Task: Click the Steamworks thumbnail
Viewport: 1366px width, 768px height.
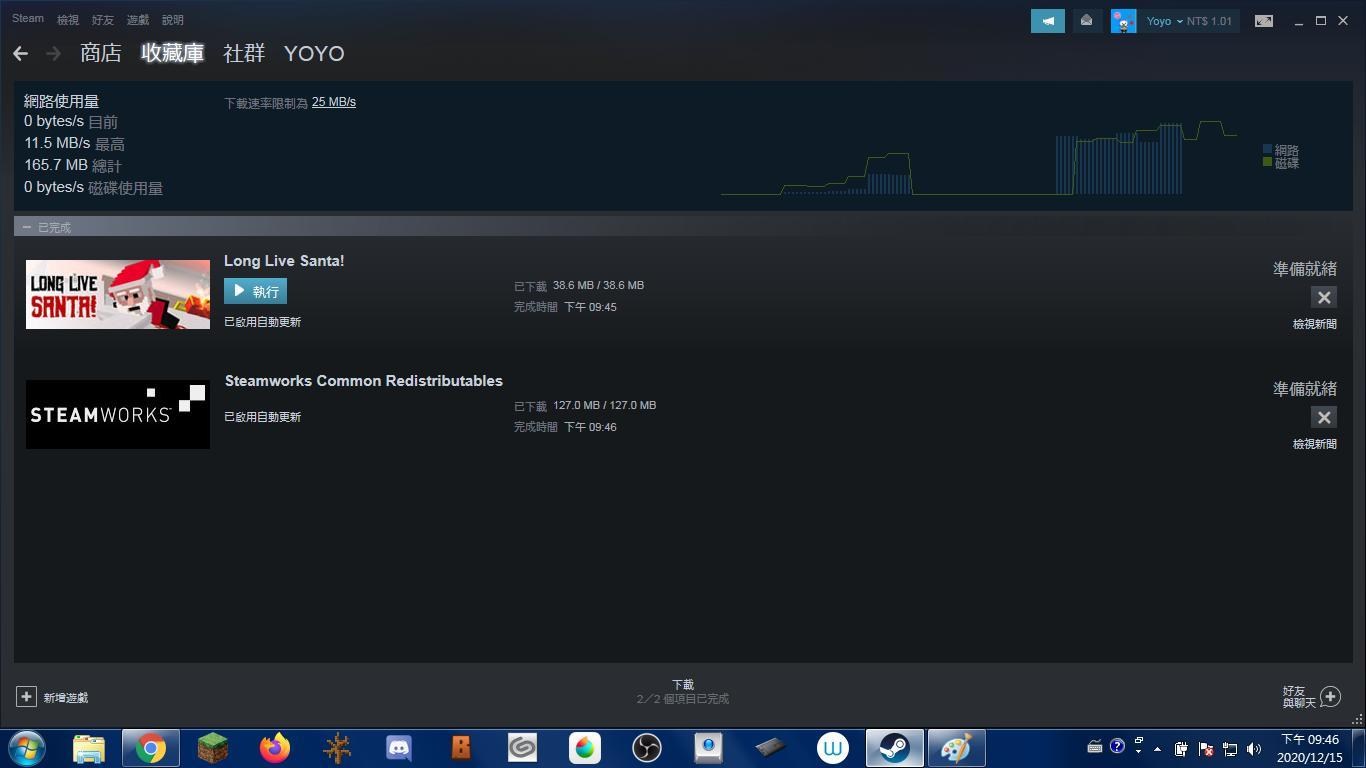Action: click(118, 414)
